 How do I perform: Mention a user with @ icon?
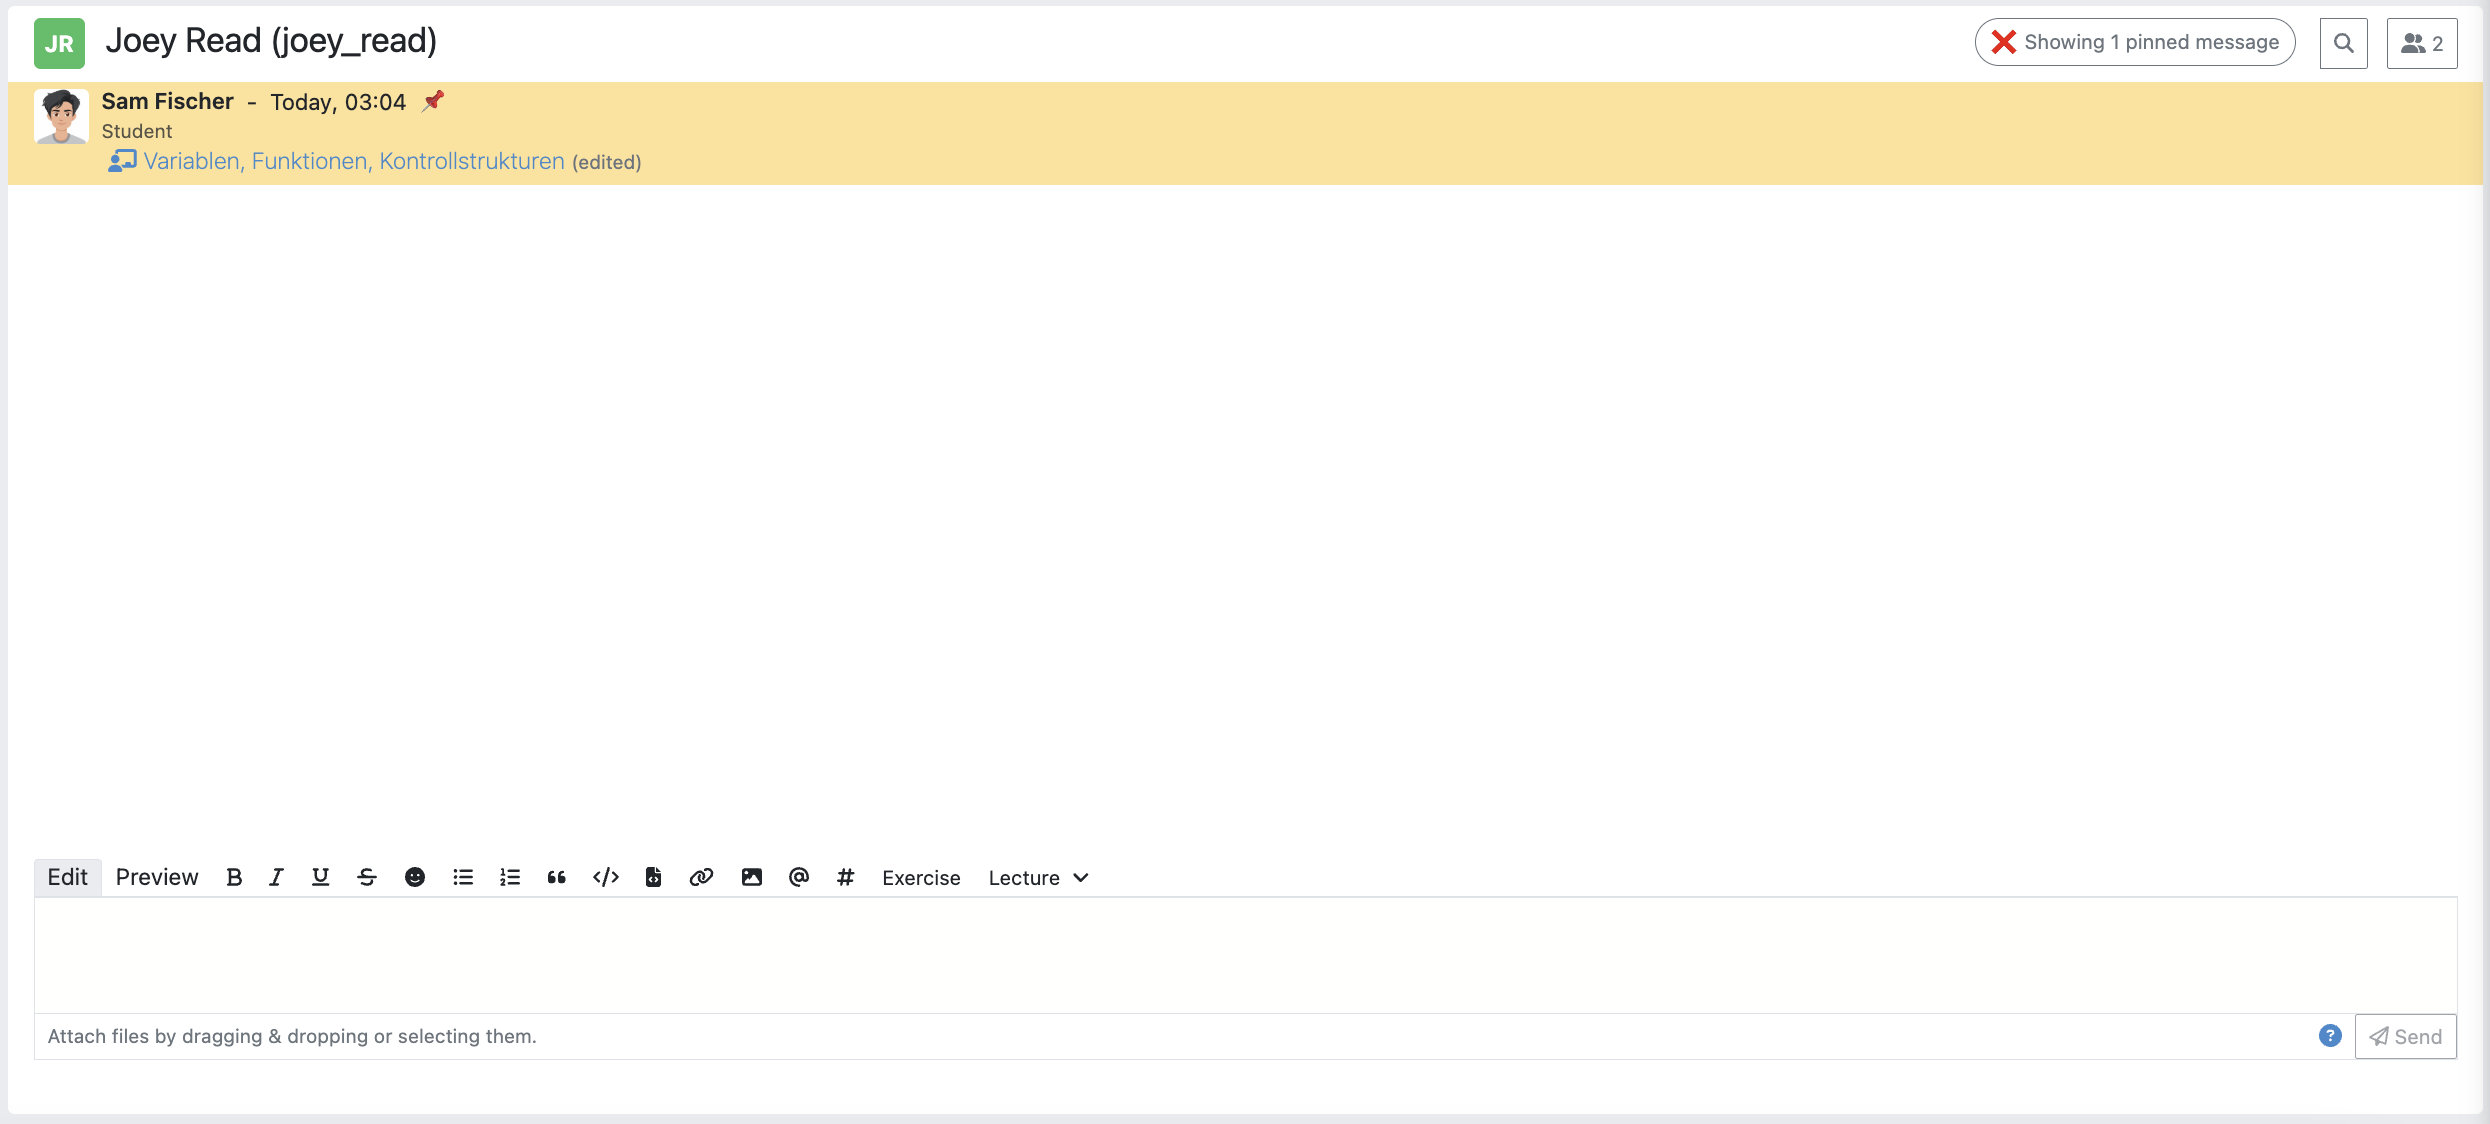(x=798, y=877)
